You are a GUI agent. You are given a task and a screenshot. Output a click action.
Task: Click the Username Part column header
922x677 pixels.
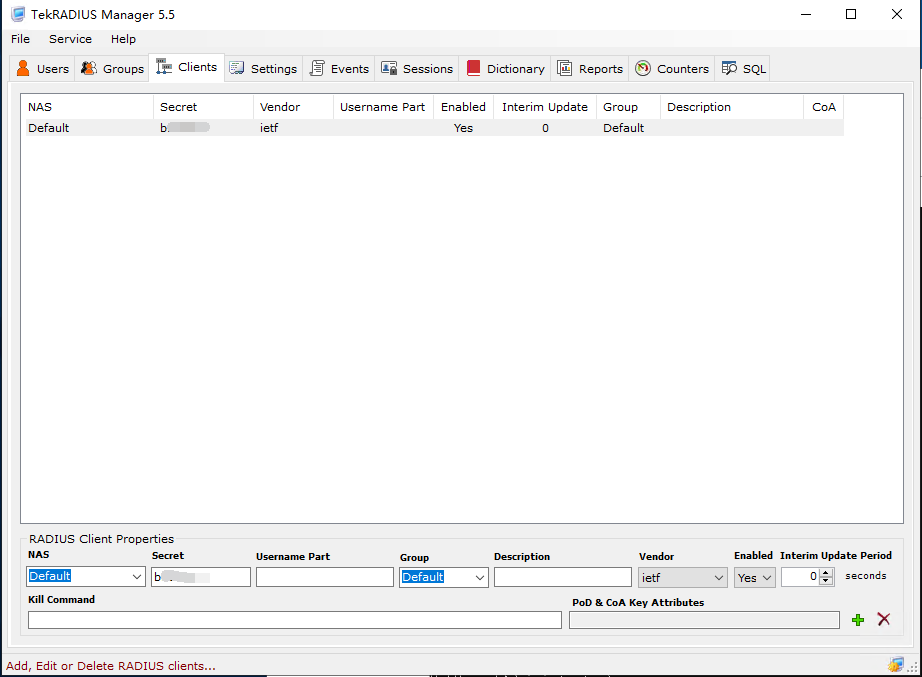coord(383,107)
